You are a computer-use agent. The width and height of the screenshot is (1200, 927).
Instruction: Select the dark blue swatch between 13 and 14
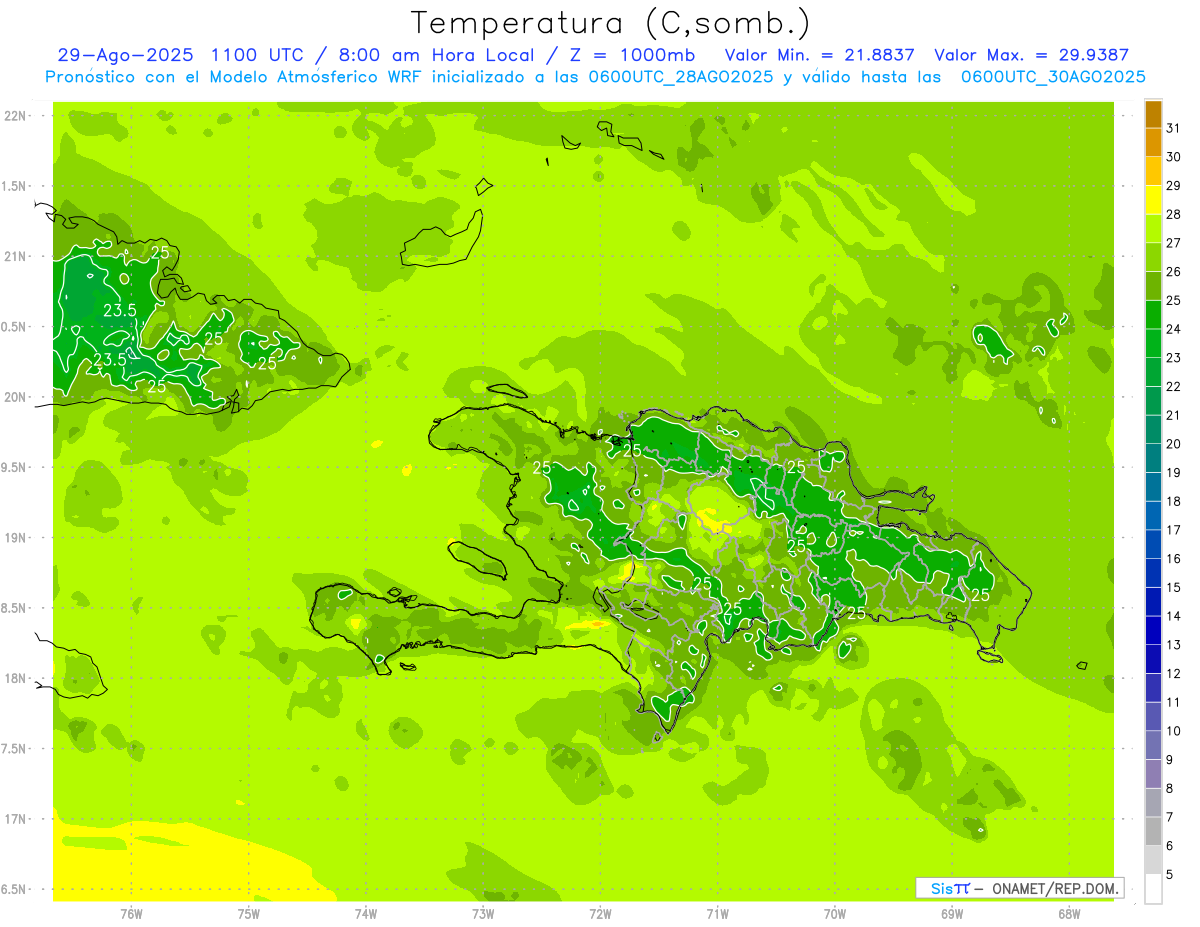1153,631
